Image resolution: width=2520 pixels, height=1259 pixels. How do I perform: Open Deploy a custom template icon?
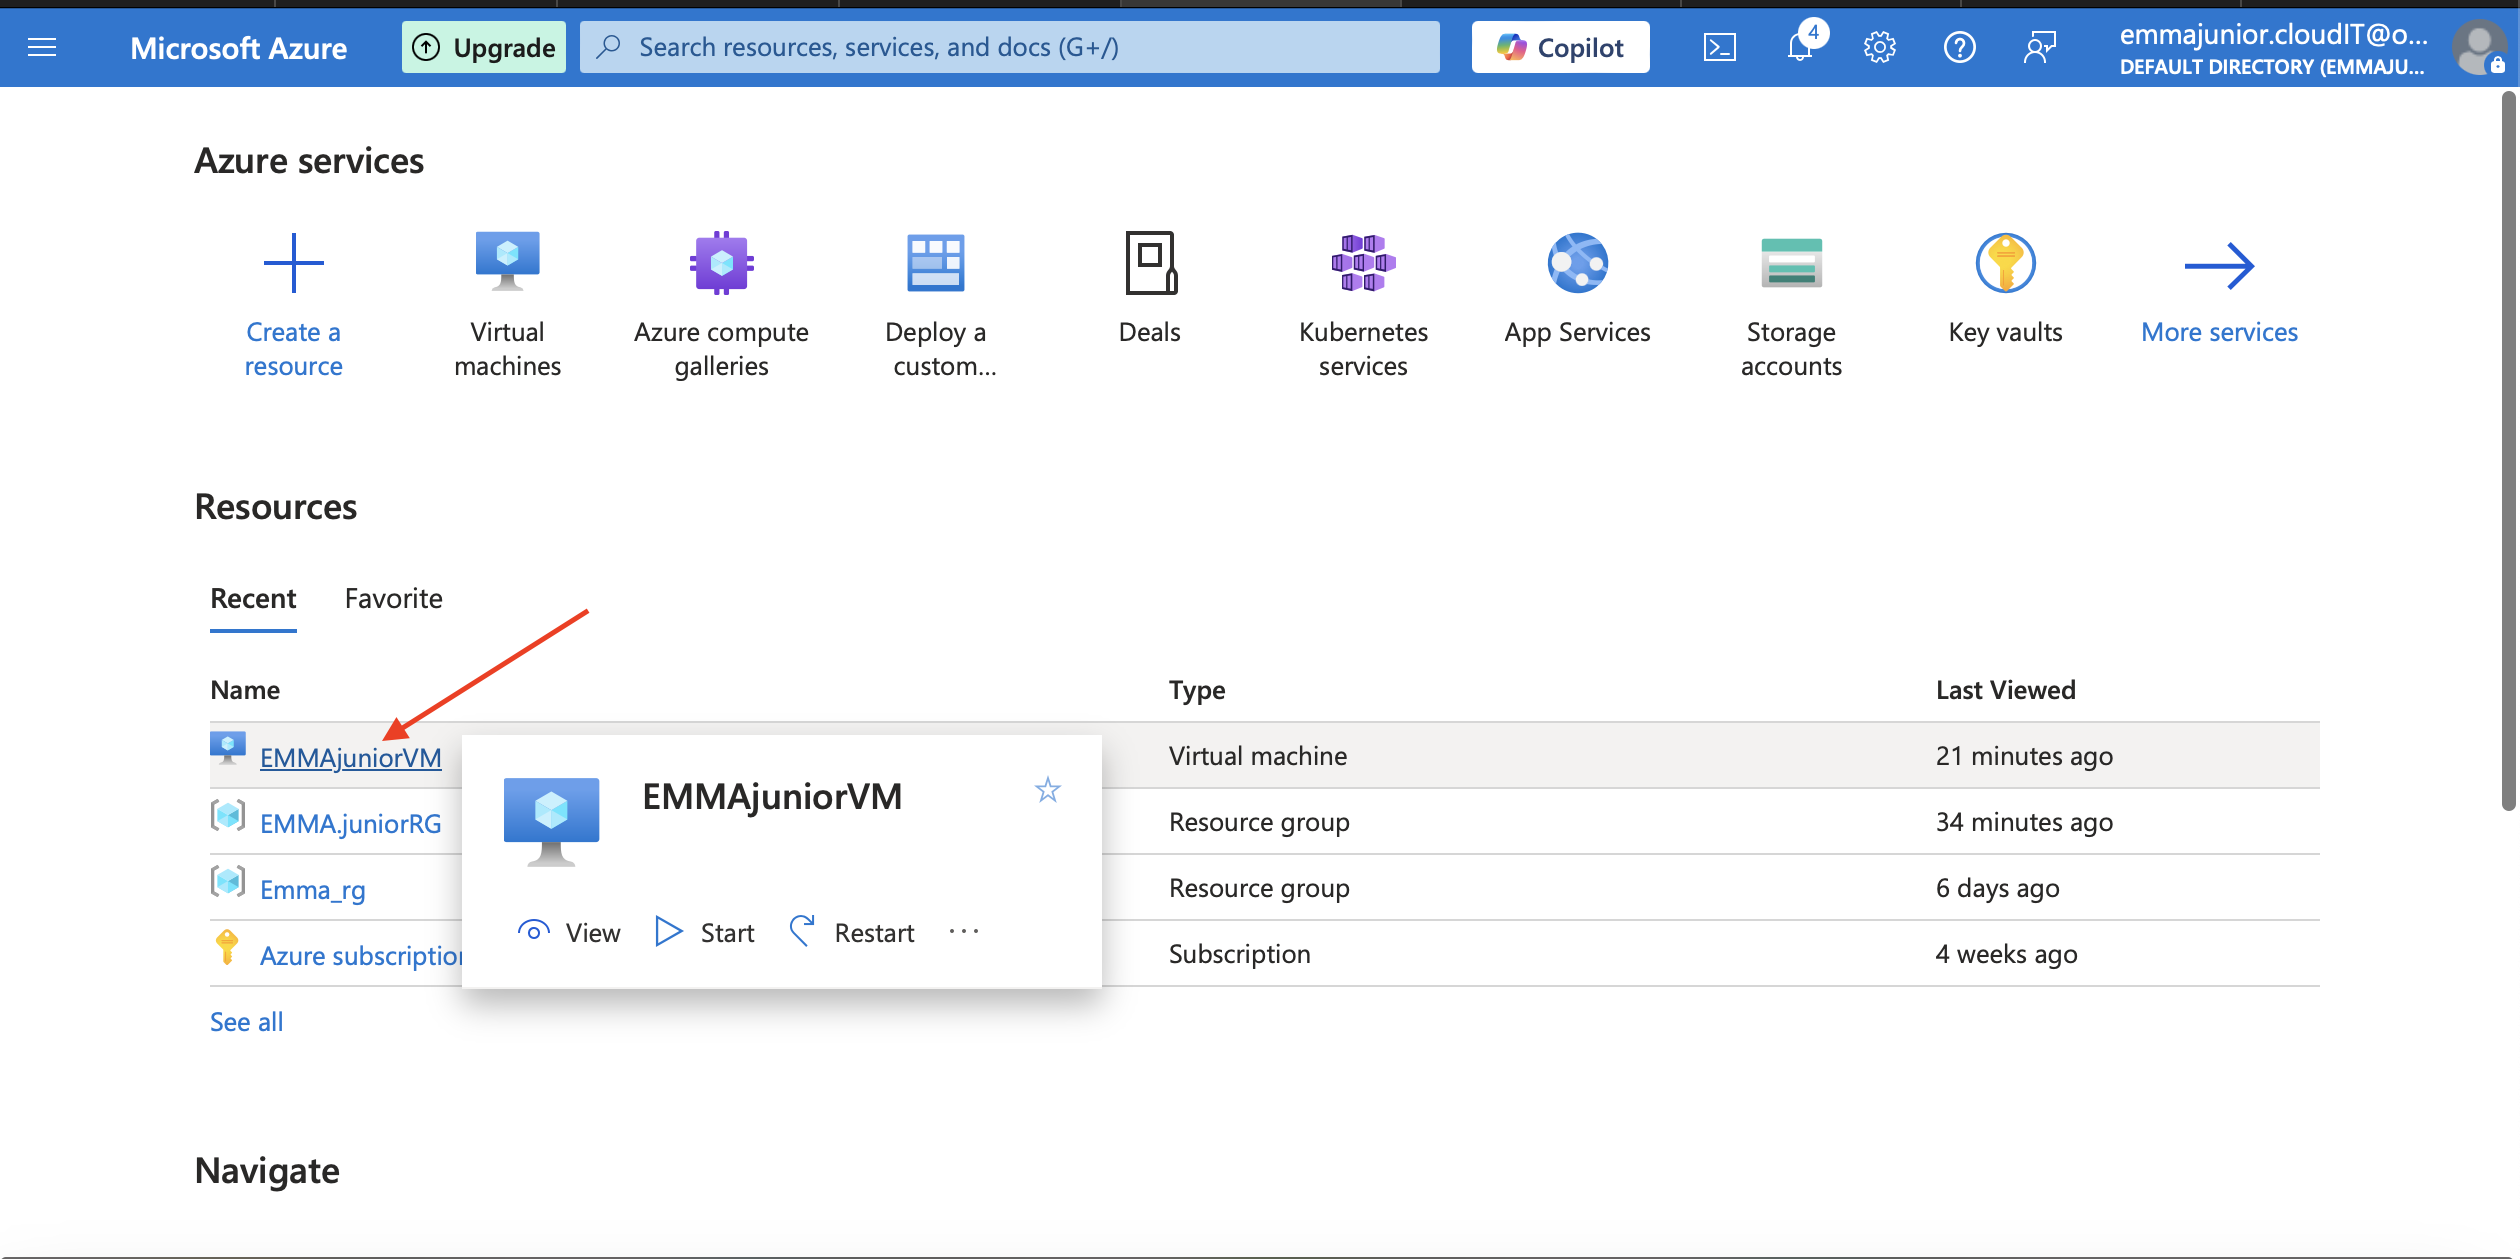935,263
